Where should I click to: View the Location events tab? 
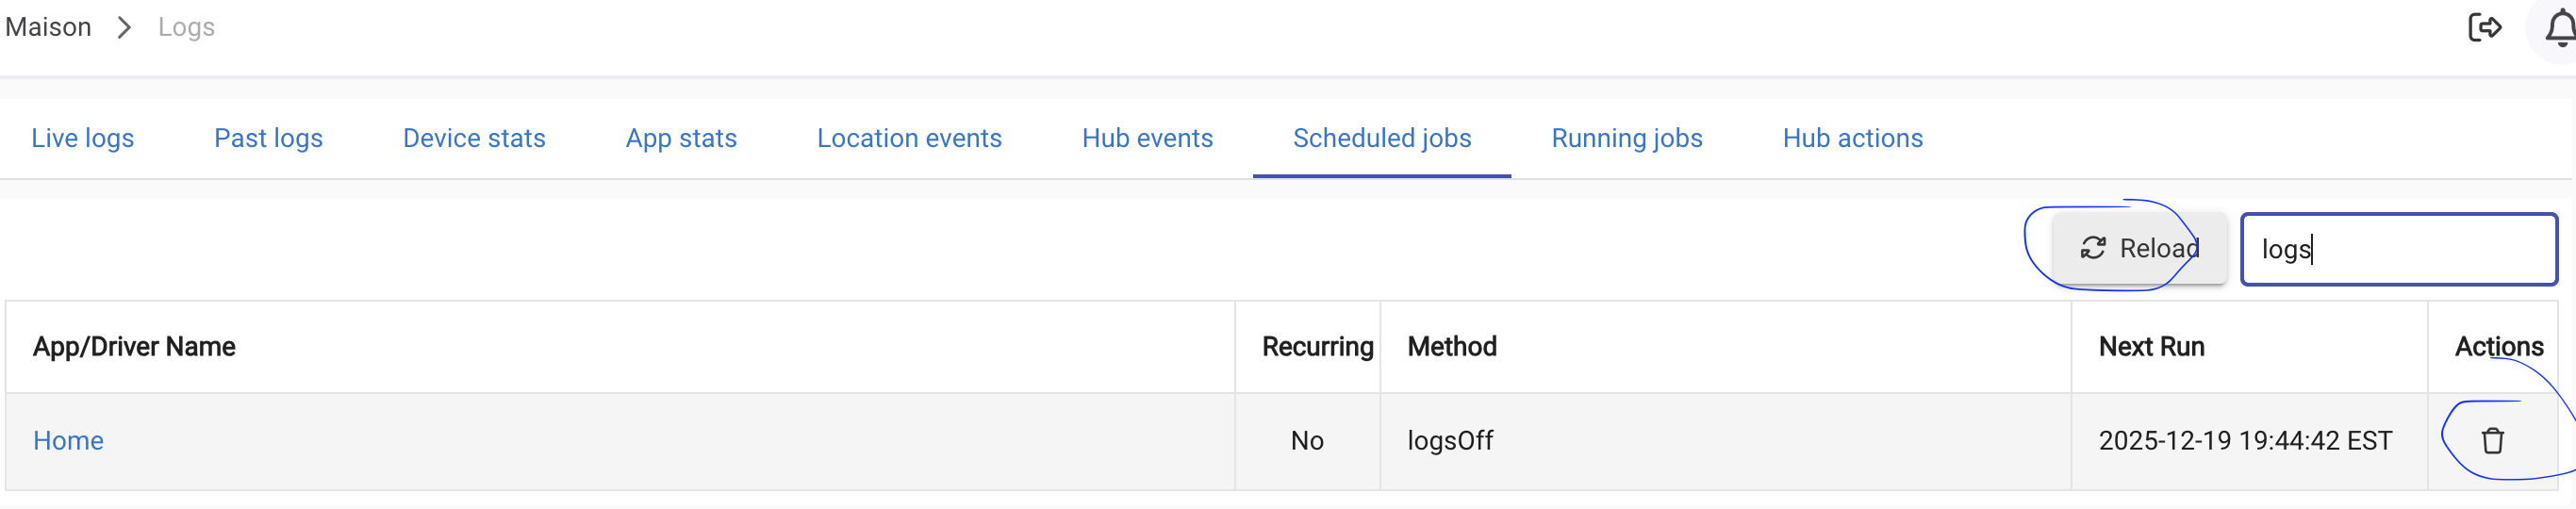[909, 138]
